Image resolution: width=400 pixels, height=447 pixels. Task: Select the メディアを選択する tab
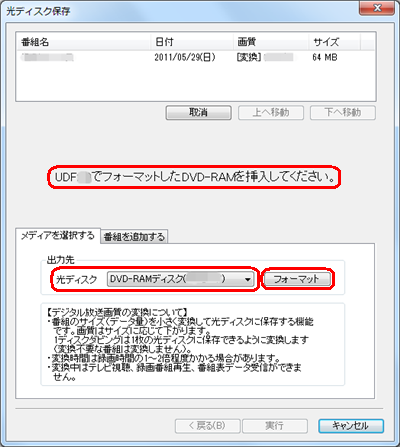click(58, 236)
